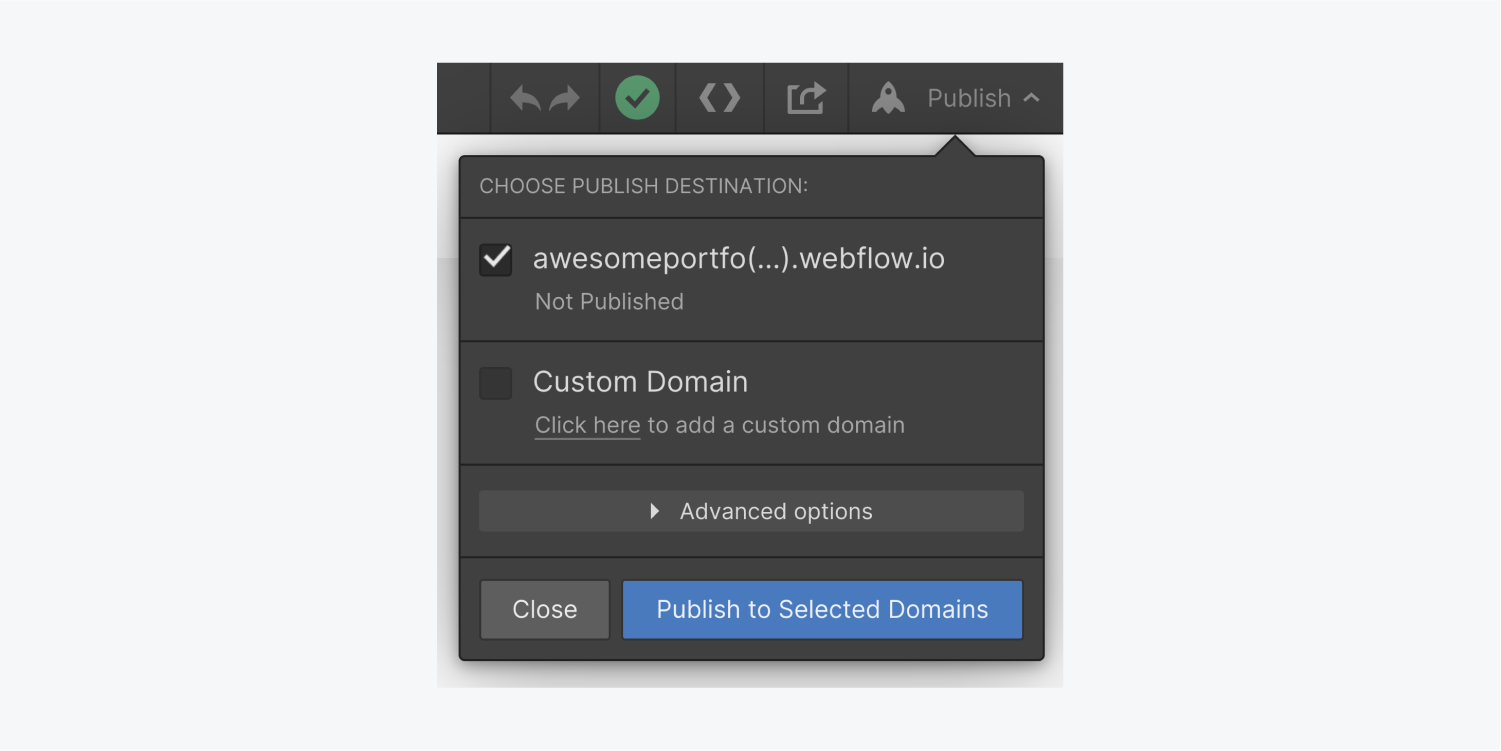Follow the Click here link to add a custom domain
Screen dimensions: 1501x751
(x=586, y=424)
